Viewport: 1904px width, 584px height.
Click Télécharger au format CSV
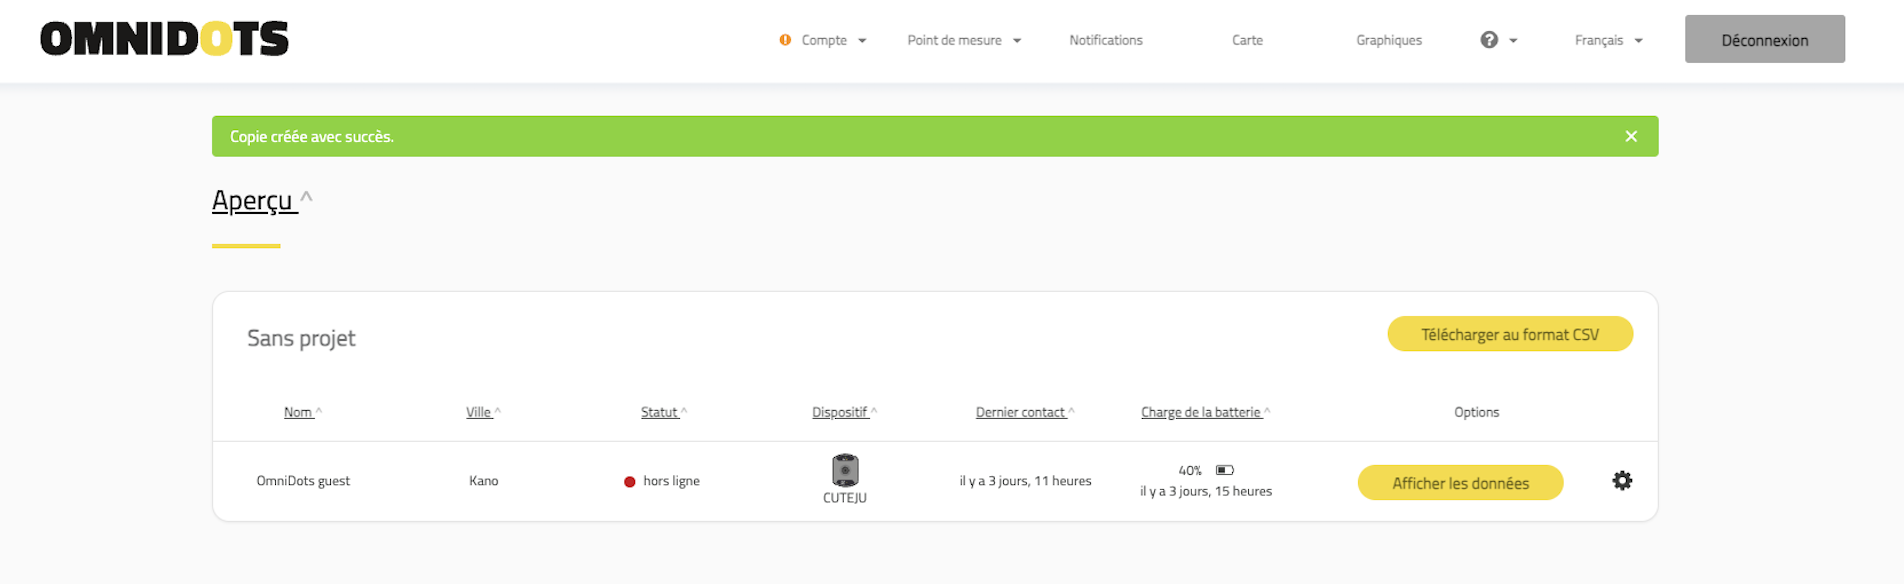click(1509, 334)
